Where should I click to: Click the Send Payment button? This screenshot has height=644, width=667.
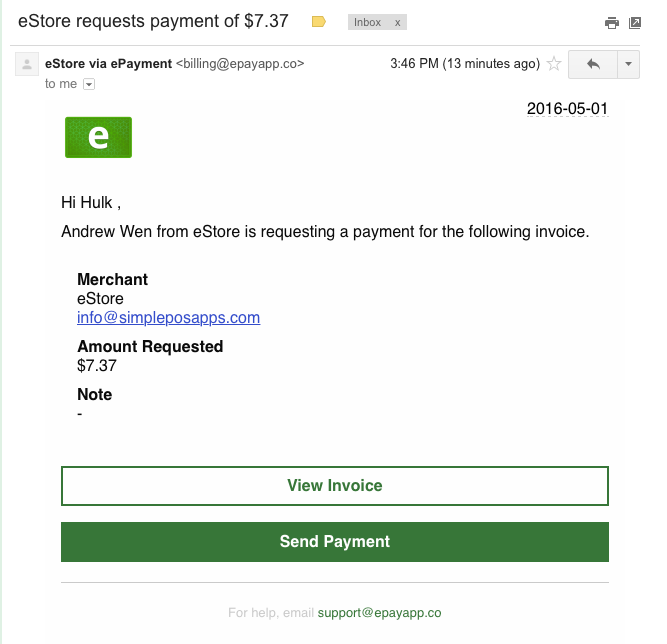pyautogui.click(x=335, y=542)
